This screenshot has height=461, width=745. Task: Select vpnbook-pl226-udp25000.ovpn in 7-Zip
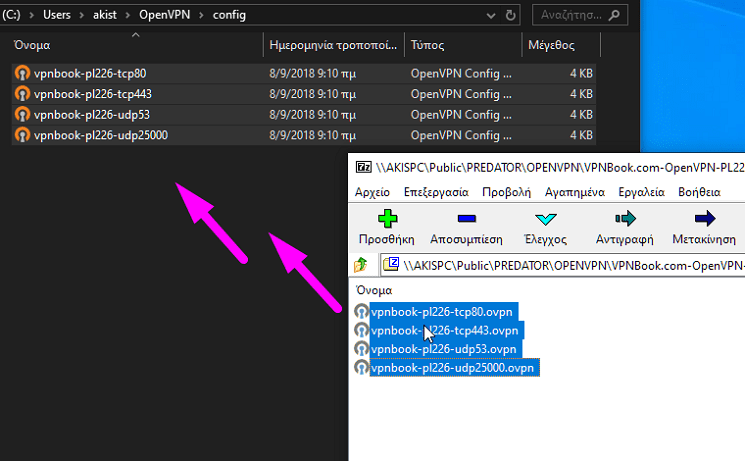pos(455,368)
